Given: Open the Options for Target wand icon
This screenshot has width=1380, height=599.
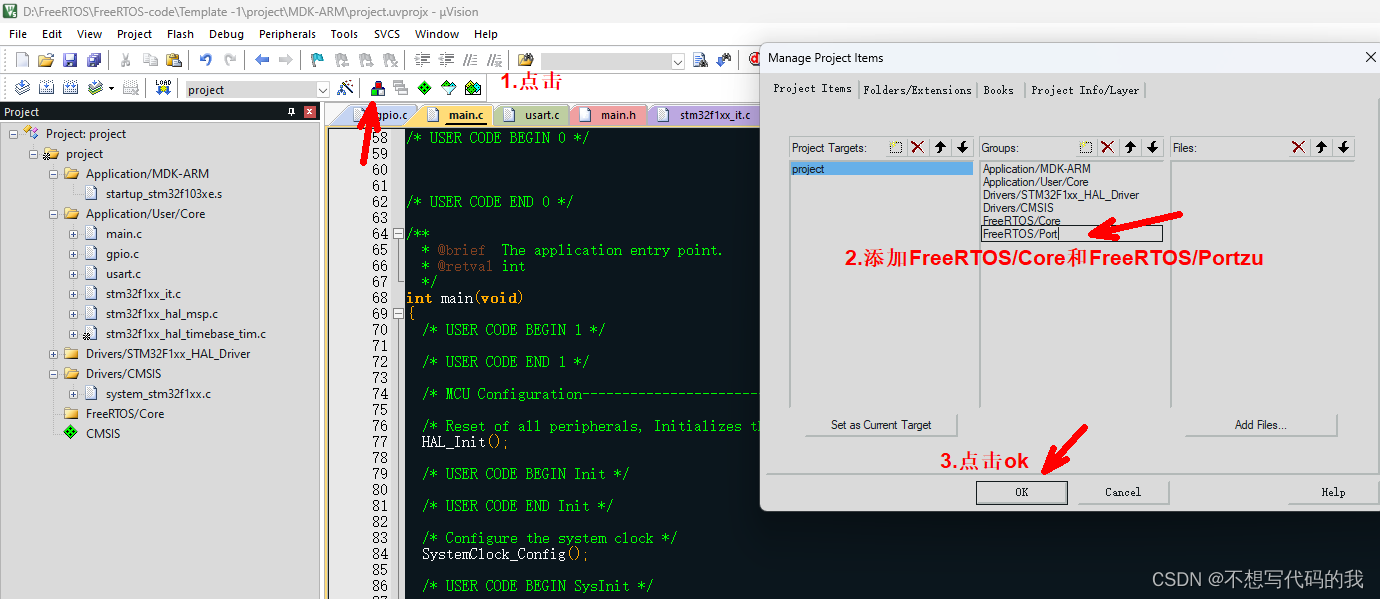Looking at the screenshot, I should pos(345,88).
